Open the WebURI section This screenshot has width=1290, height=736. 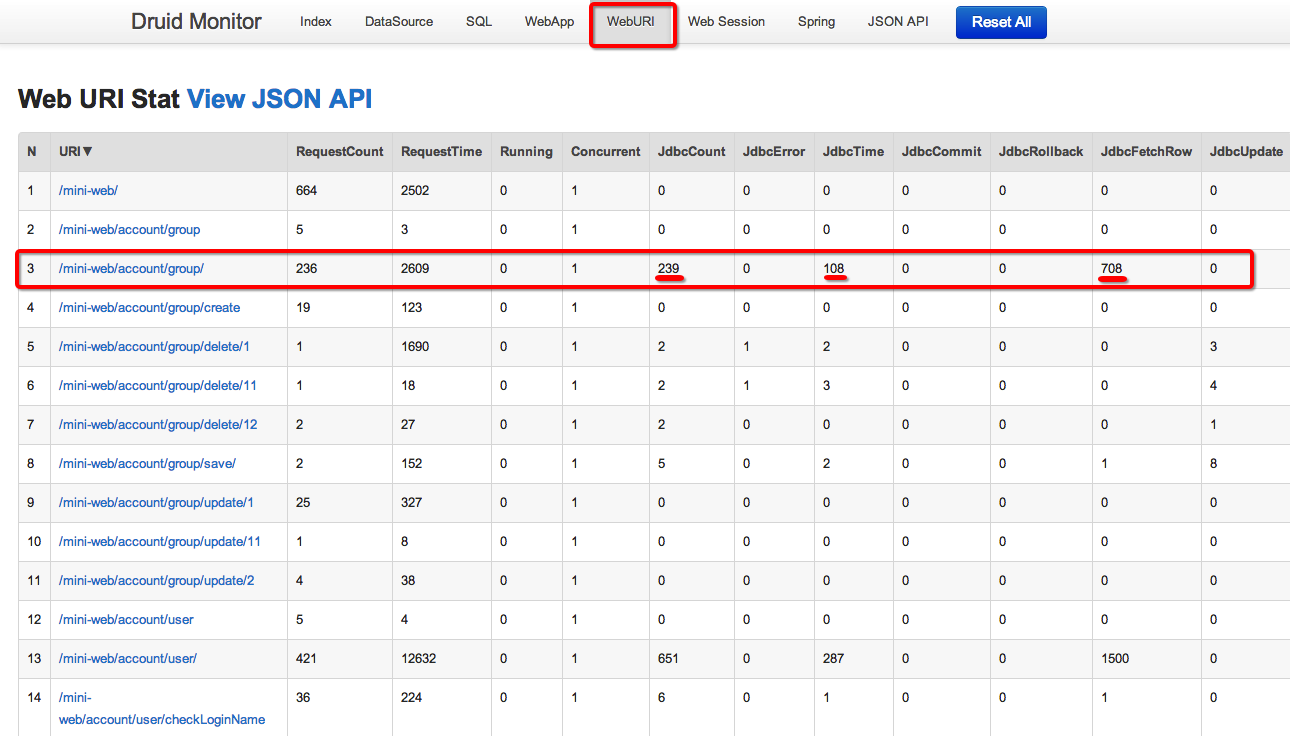pyautogui.click(x=632, y=21)
